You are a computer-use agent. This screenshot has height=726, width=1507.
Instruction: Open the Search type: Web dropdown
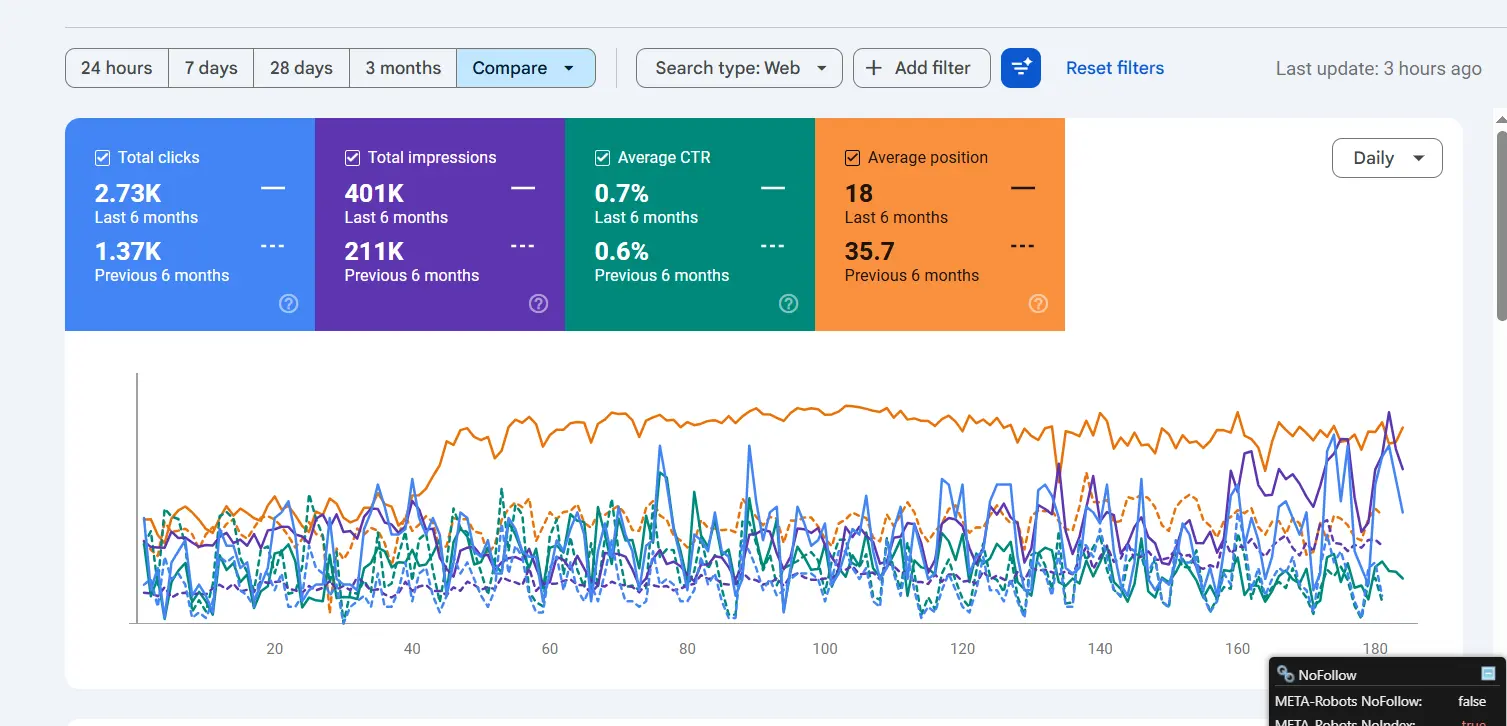[x=739, y=68]
